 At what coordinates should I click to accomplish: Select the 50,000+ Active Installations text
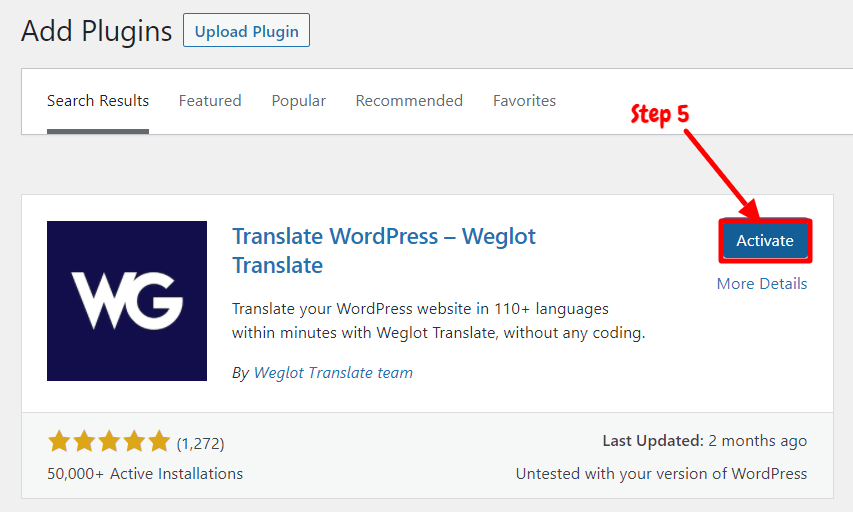pos(145,474)
